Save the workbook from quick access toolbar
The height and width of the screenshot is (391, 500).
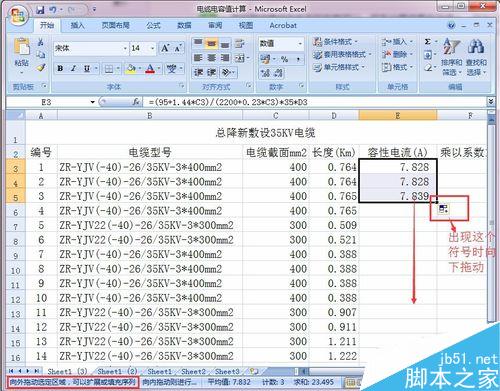[x=40, y=10]
